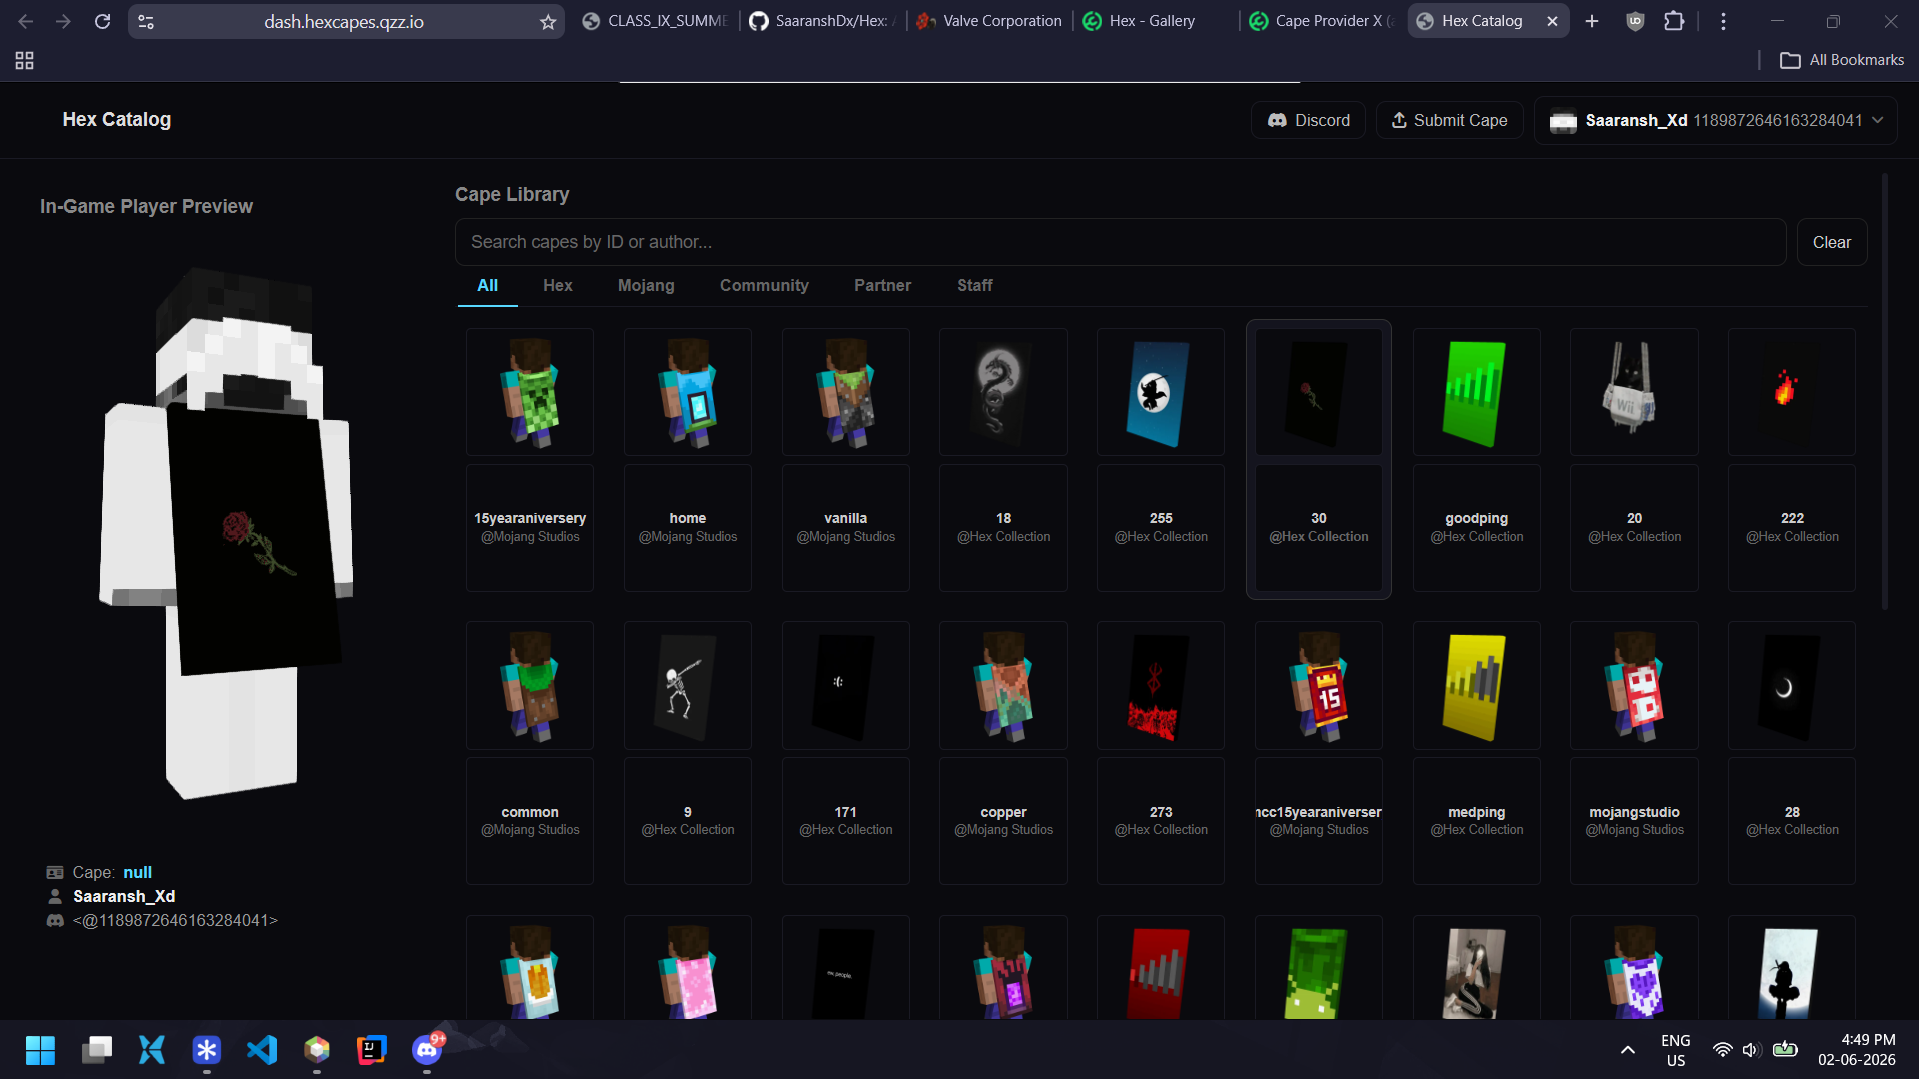Click the Hex Catalog site title
The image size is (1919, 1079).
coord(117,120)
